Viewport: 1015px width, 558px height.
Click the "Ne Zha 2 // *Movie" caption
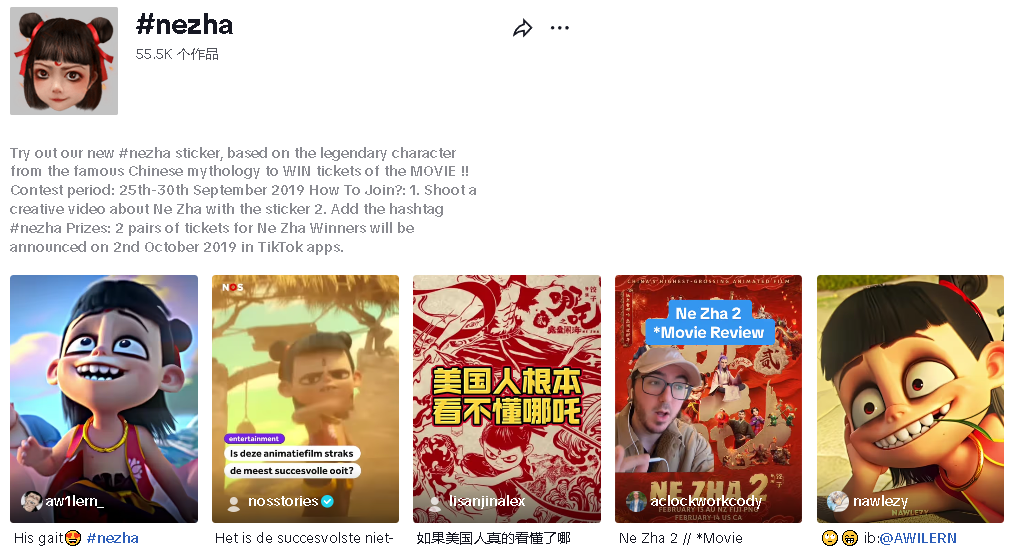(681, 538)
